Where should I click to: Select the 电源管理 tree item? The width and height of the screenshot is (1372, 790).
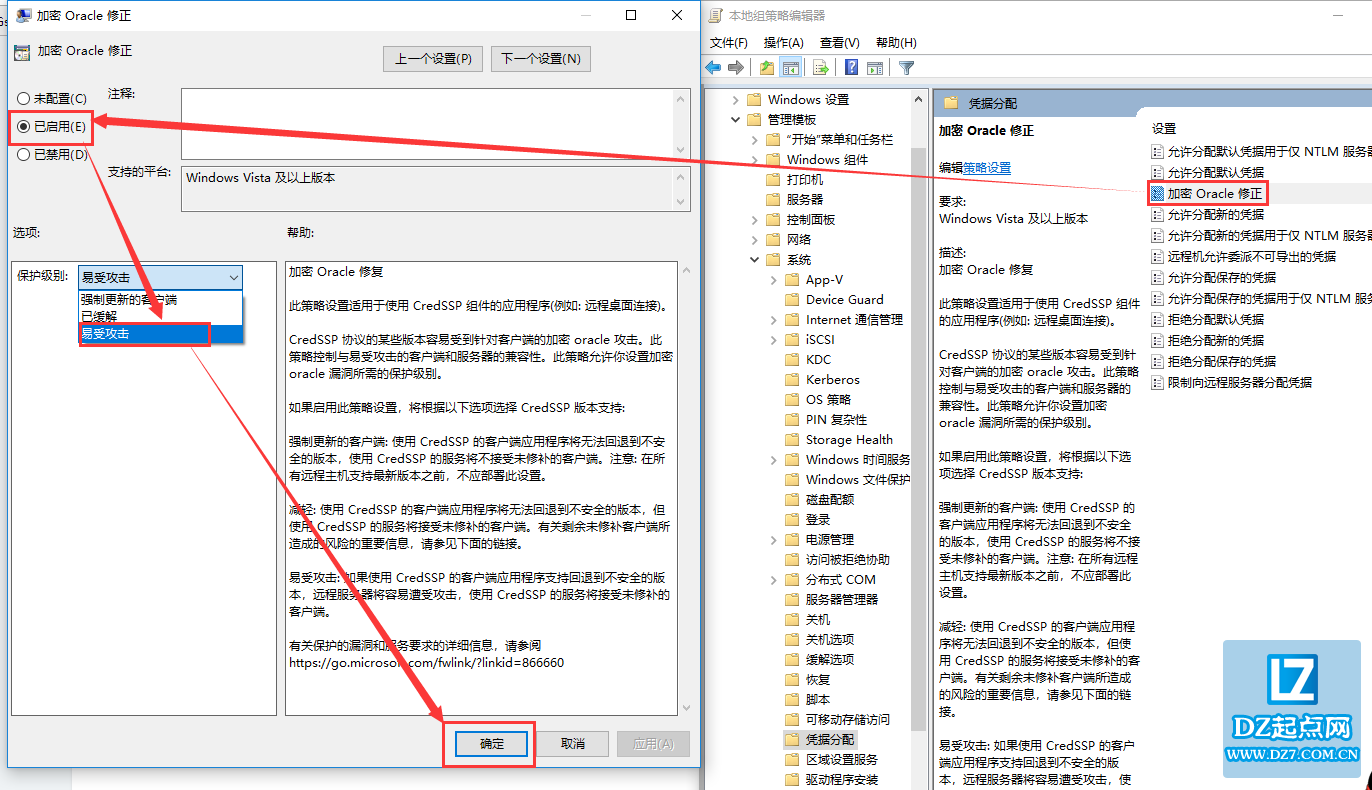pyautogui.click(x=830, y=539)
